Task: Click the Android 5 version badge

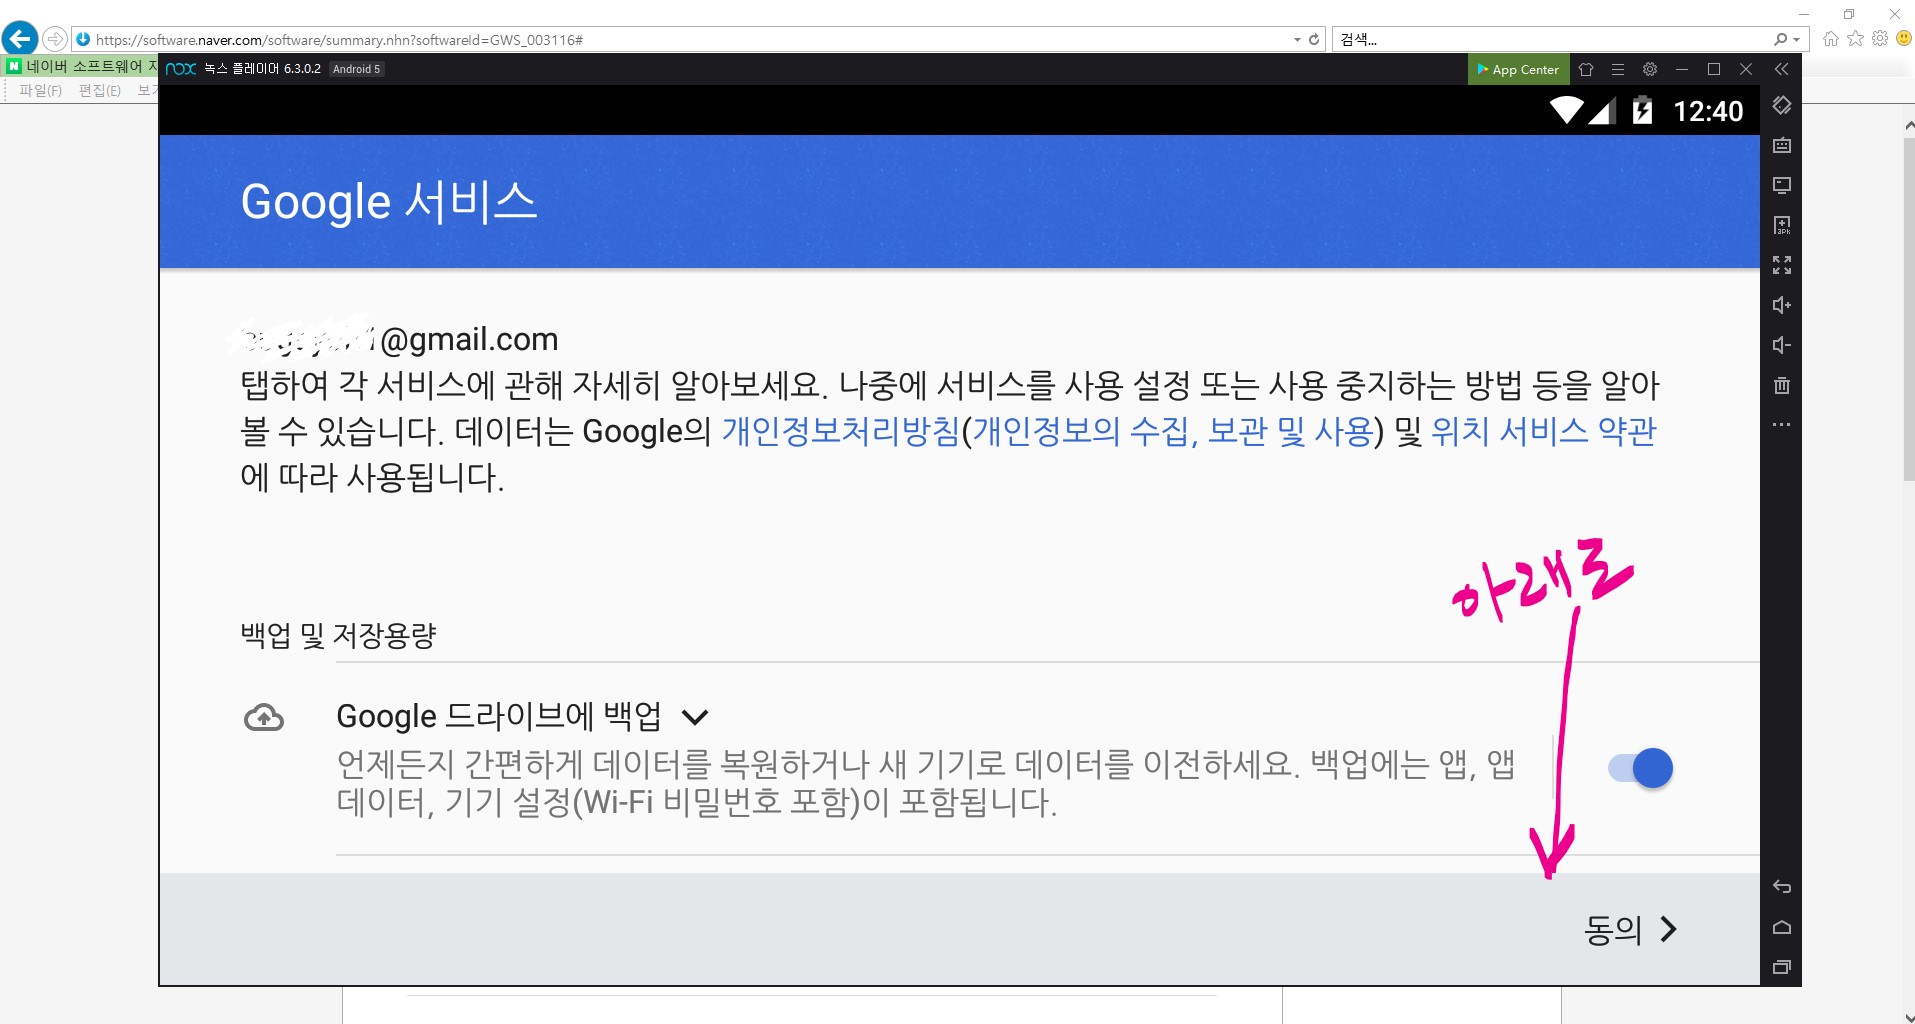Action: point(357,69)
